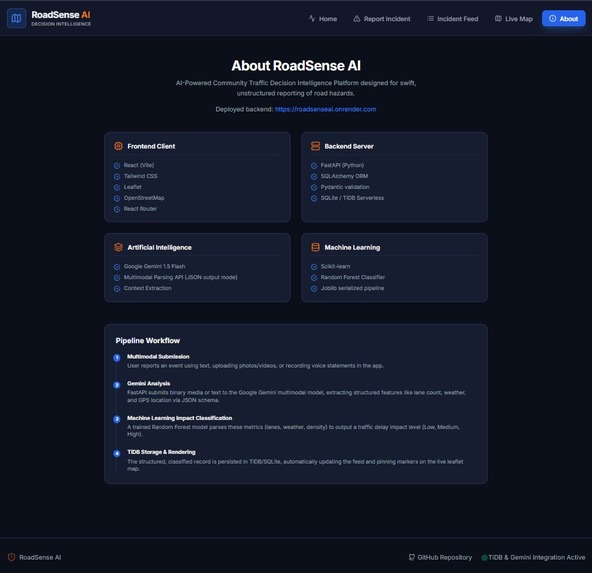Image resolution: width=592 pixels, height=573 pixels.
Task: Click the check icon beside Leaflet
Action: pos(117,187)
